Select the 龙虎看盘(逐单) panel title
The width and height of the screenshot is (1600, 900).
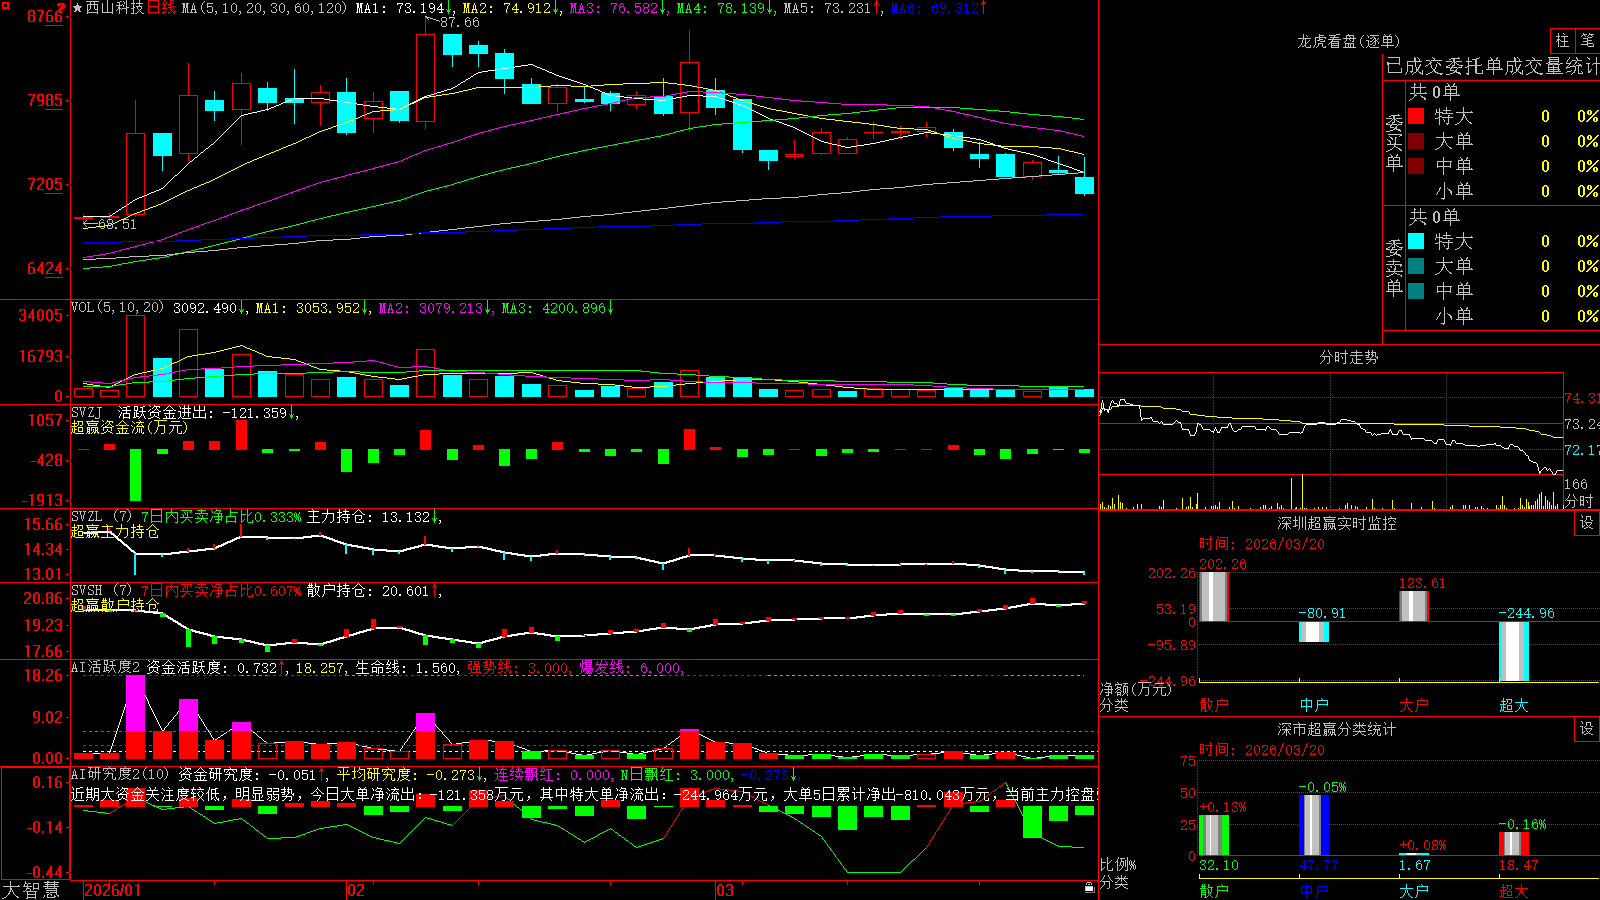coord(1348,41)
